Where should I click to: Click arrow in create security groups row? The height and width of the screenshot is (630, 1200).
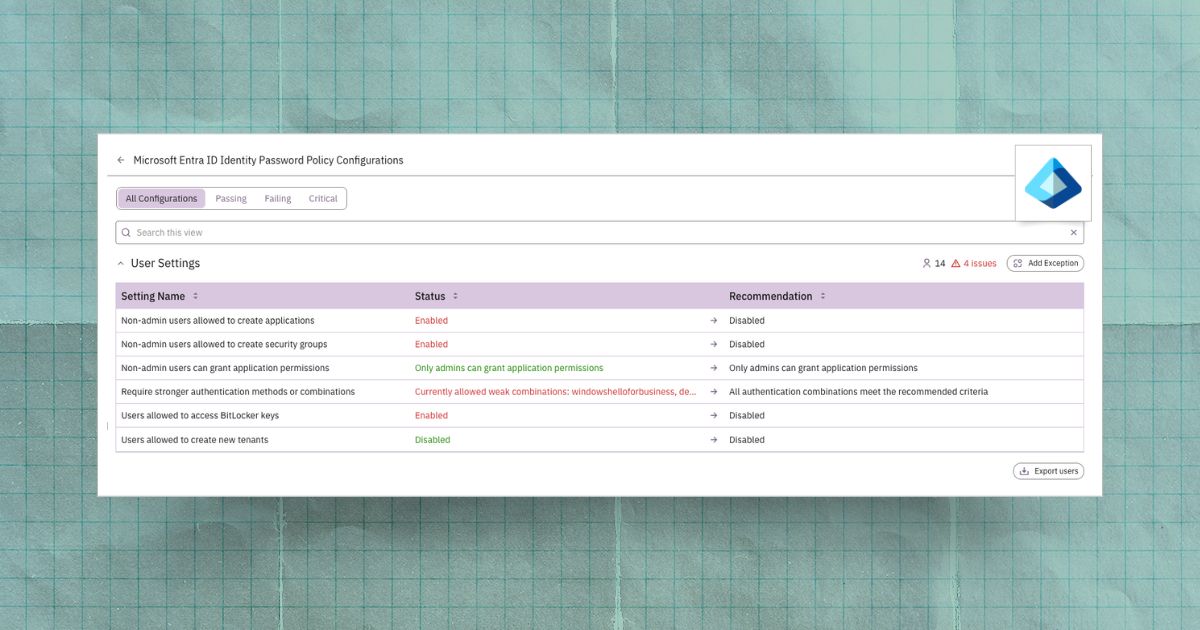click(x=713, y=344)
